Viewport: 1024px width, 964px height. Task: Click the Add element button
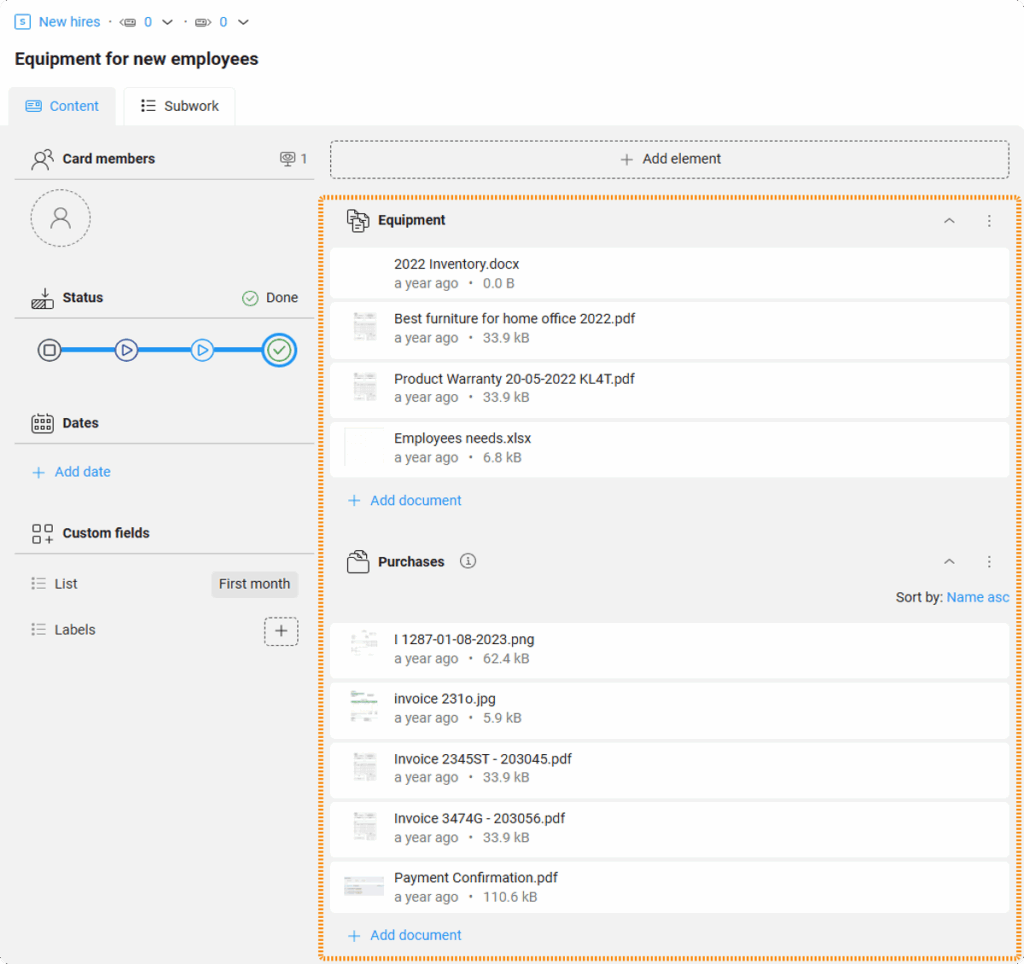[669, 159]
